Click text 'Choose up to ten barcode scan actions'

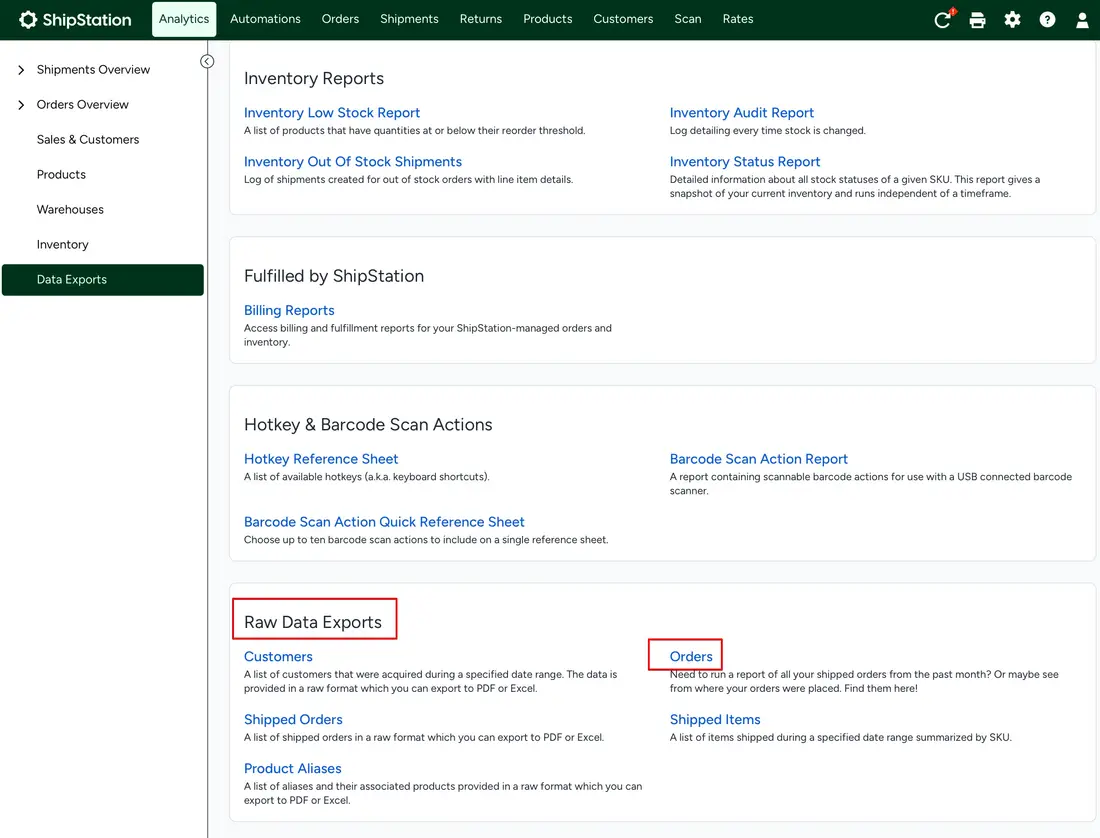coord(335,540)
